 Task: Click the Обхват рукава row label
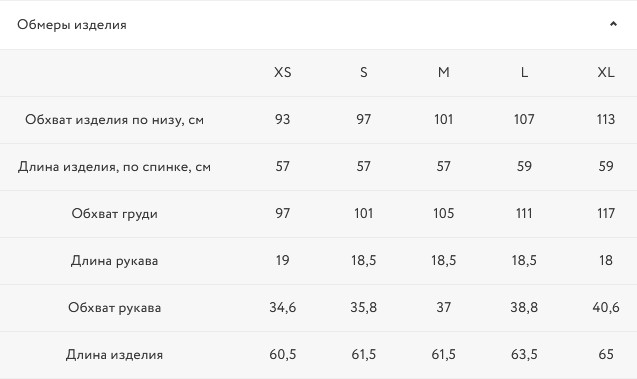[x=114, y=308]
